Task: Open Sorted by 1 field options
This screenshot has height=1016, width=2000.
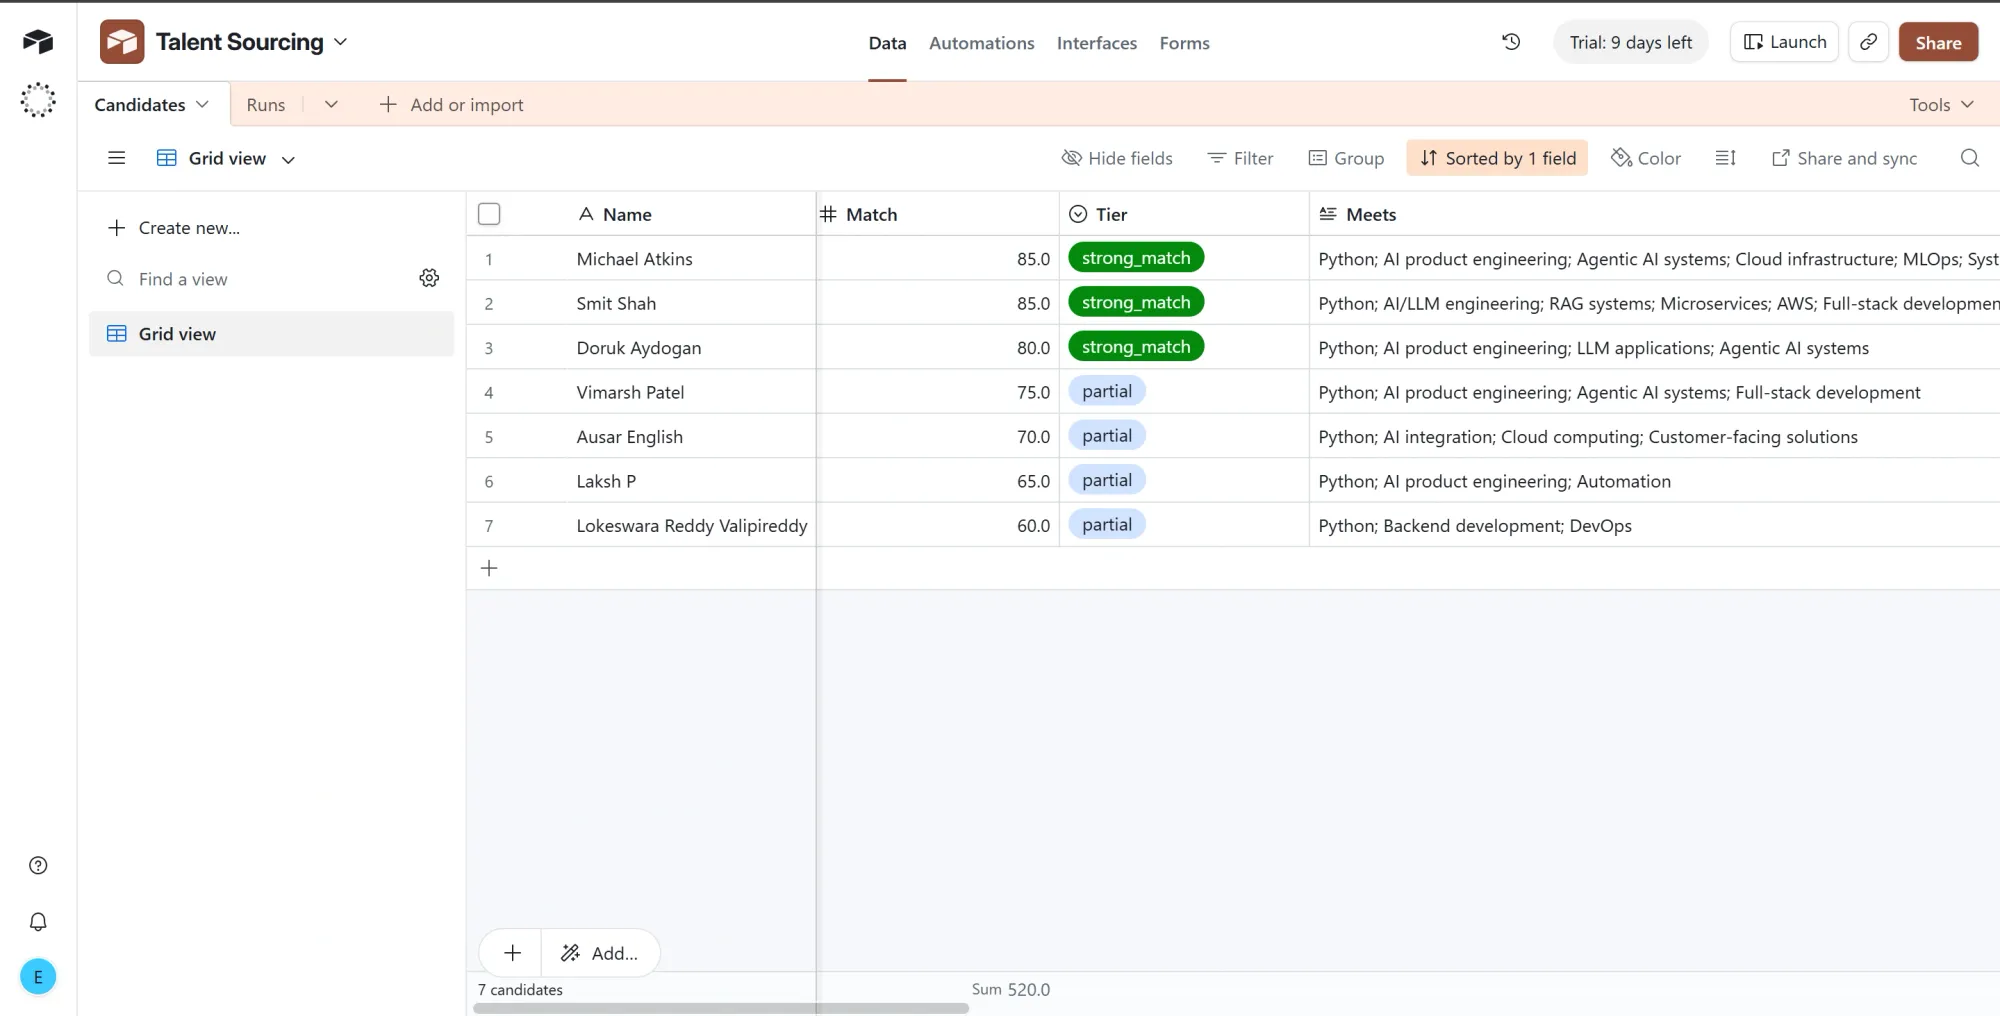Action: pos(1497,158)
